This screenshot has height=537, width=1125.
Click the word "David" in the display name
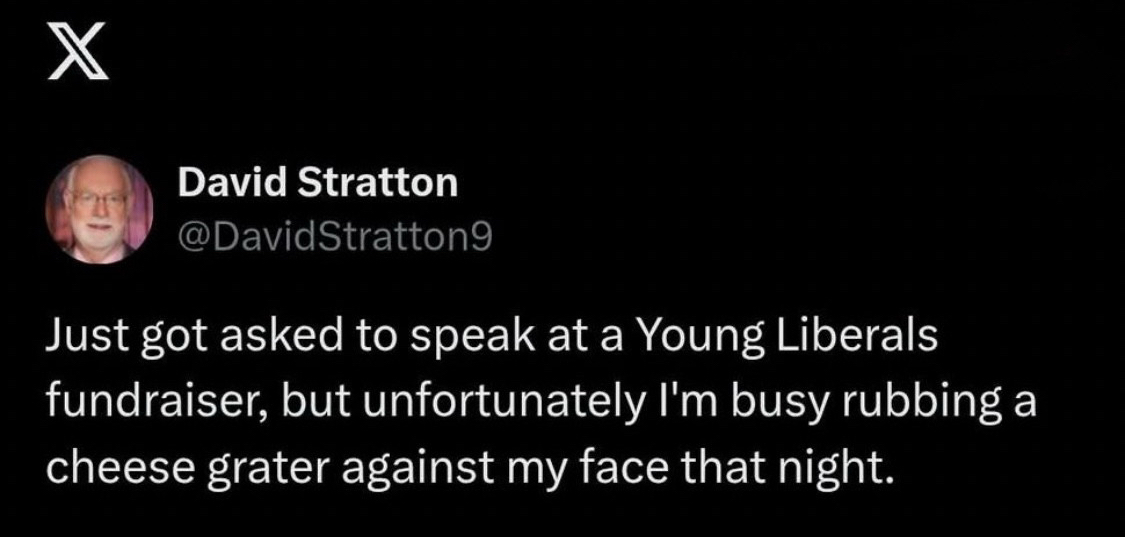[224, 183]
